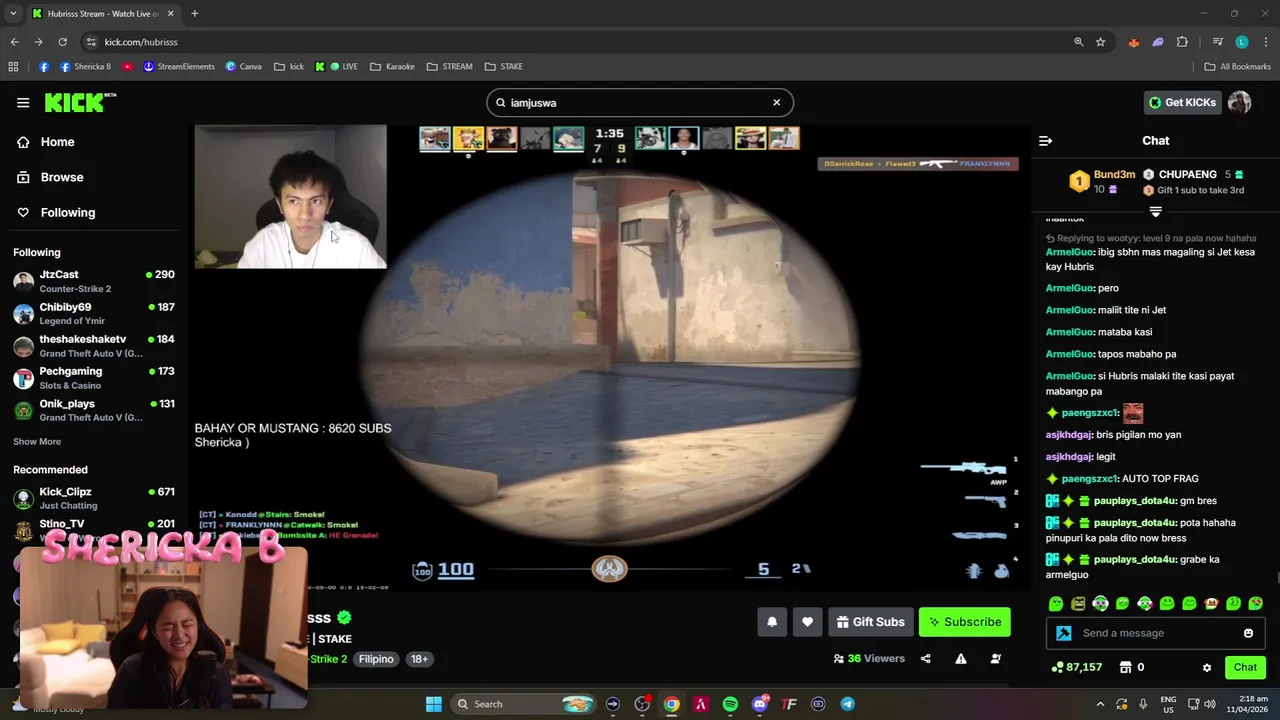
Task: Open a new browser tab
Action: (x=194, y=13)
